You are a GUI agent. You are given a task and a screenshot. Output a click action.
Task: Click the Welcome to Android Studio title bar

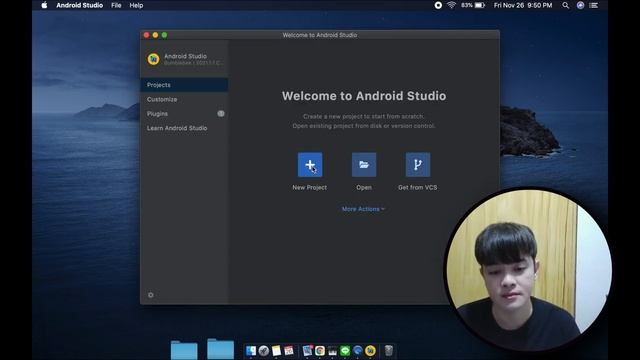320,35
